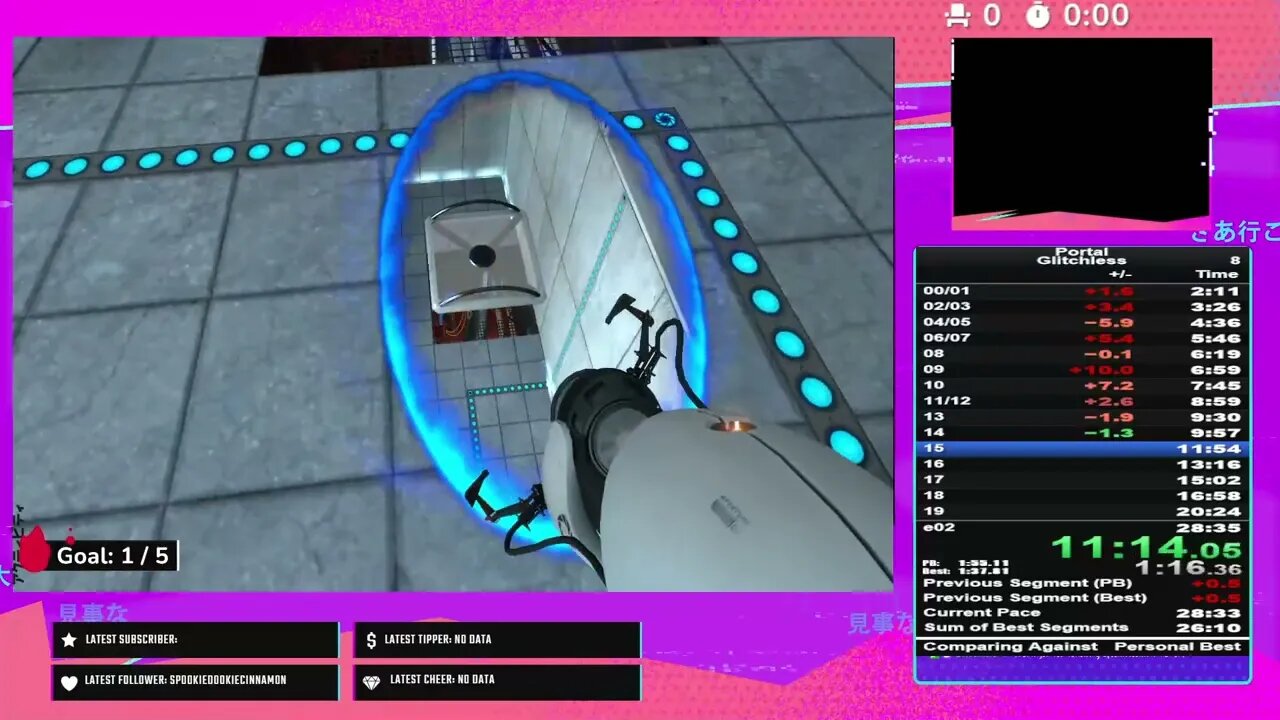Click the green 11:14.05 main timer

1146,548
